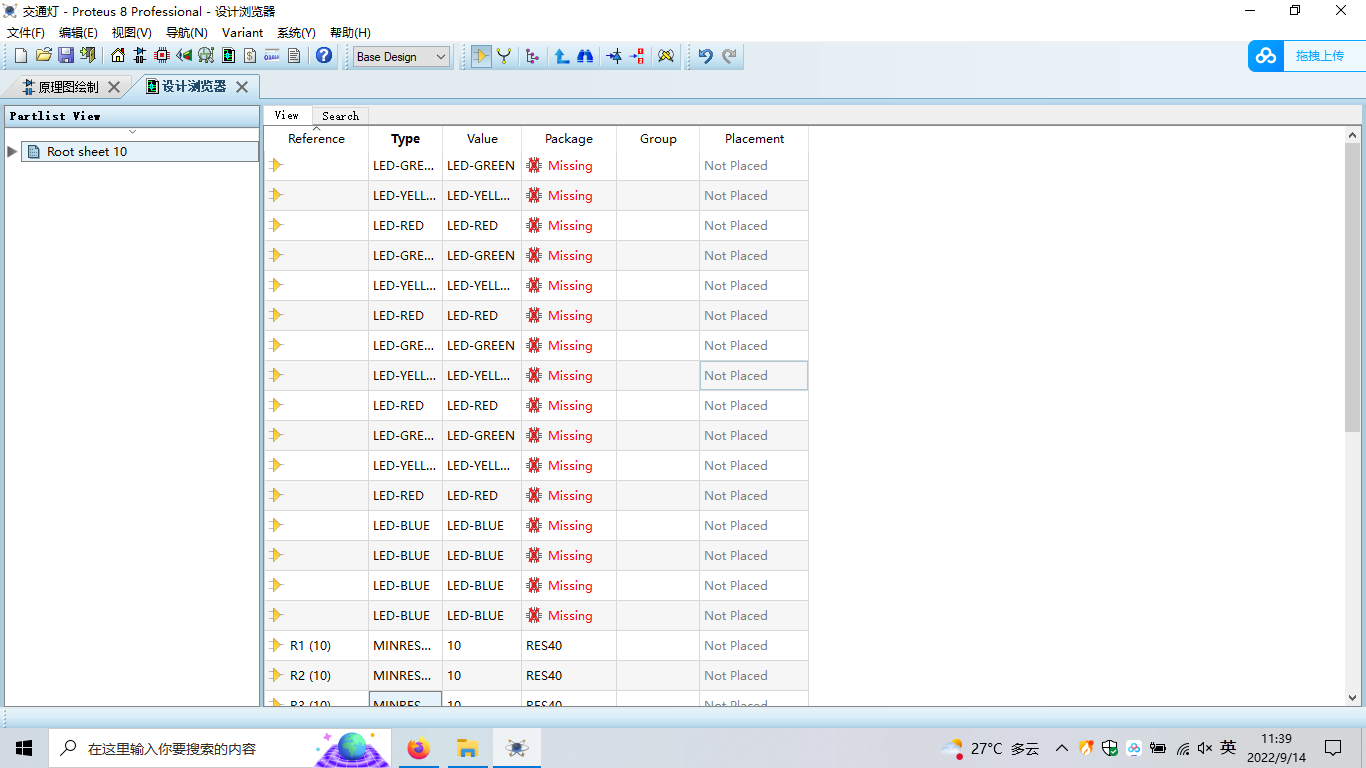This screenshot has height=768, width=1366.
Task: Open the 文件(F) menu
Action: [x=25, y=32]
